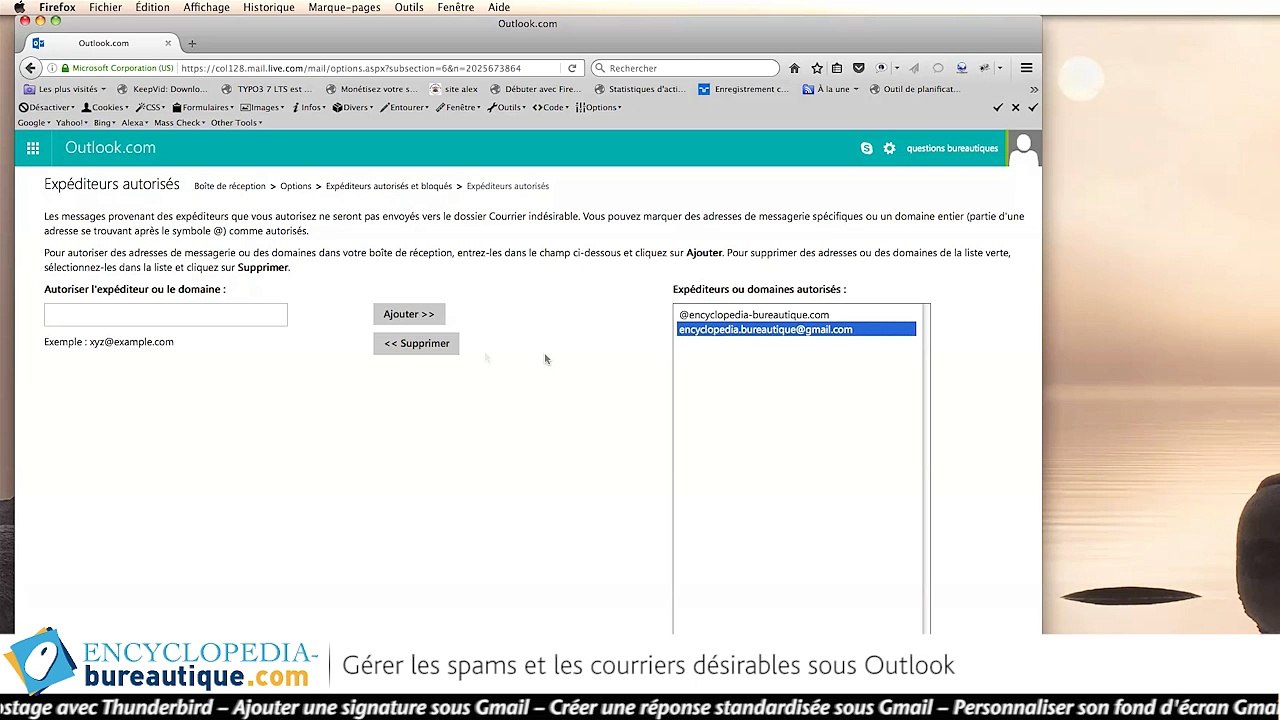Open the Google SEO toolbar dropdown
The image size is (1280, 720).
(x=33, y=123)
